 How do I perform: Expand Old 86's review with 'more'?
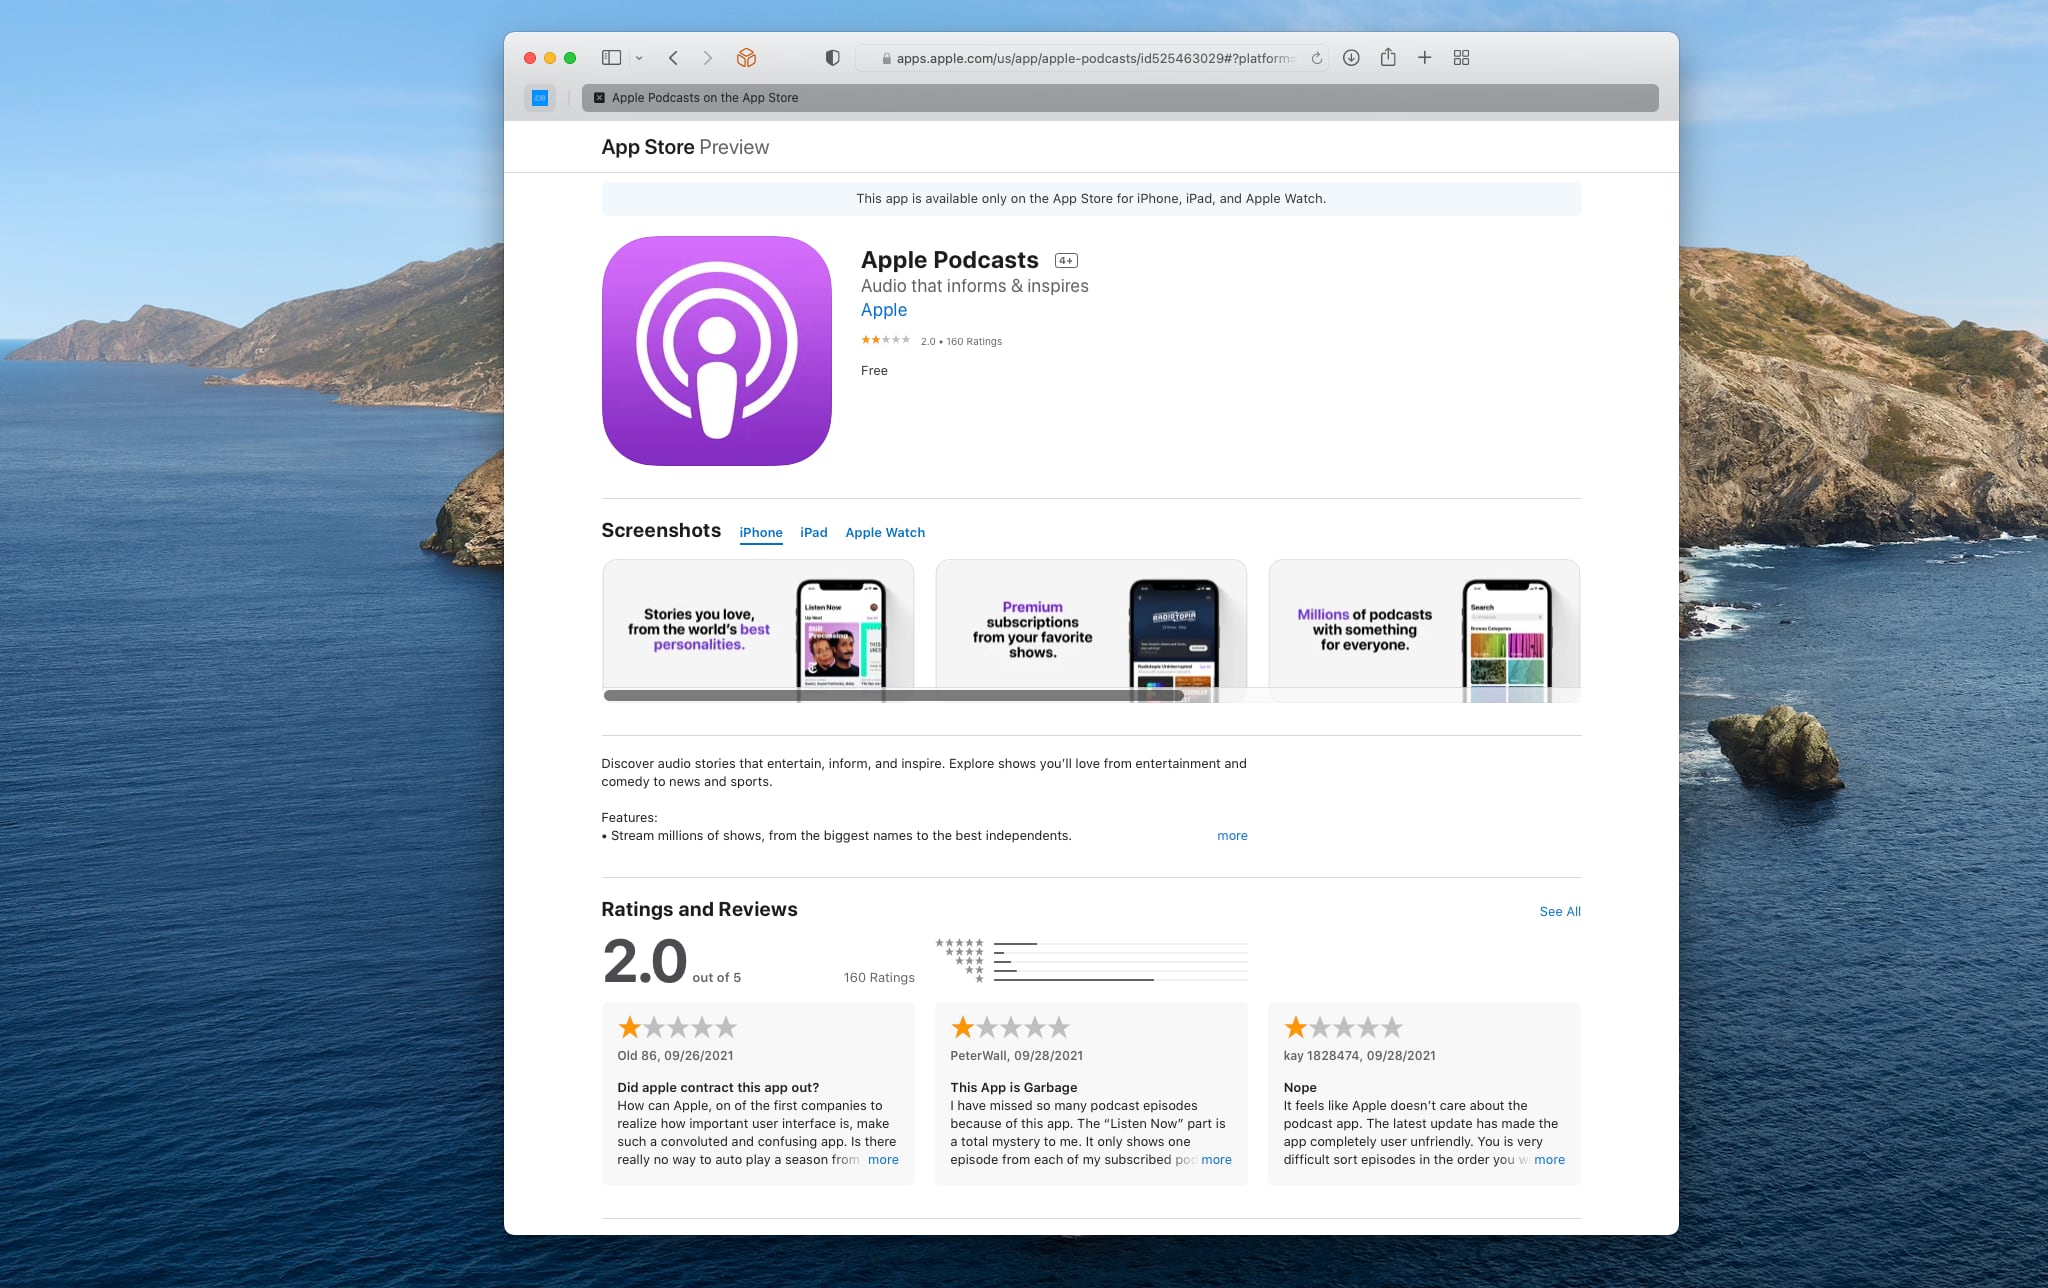pyautogui.click(x=883, y=1160)
